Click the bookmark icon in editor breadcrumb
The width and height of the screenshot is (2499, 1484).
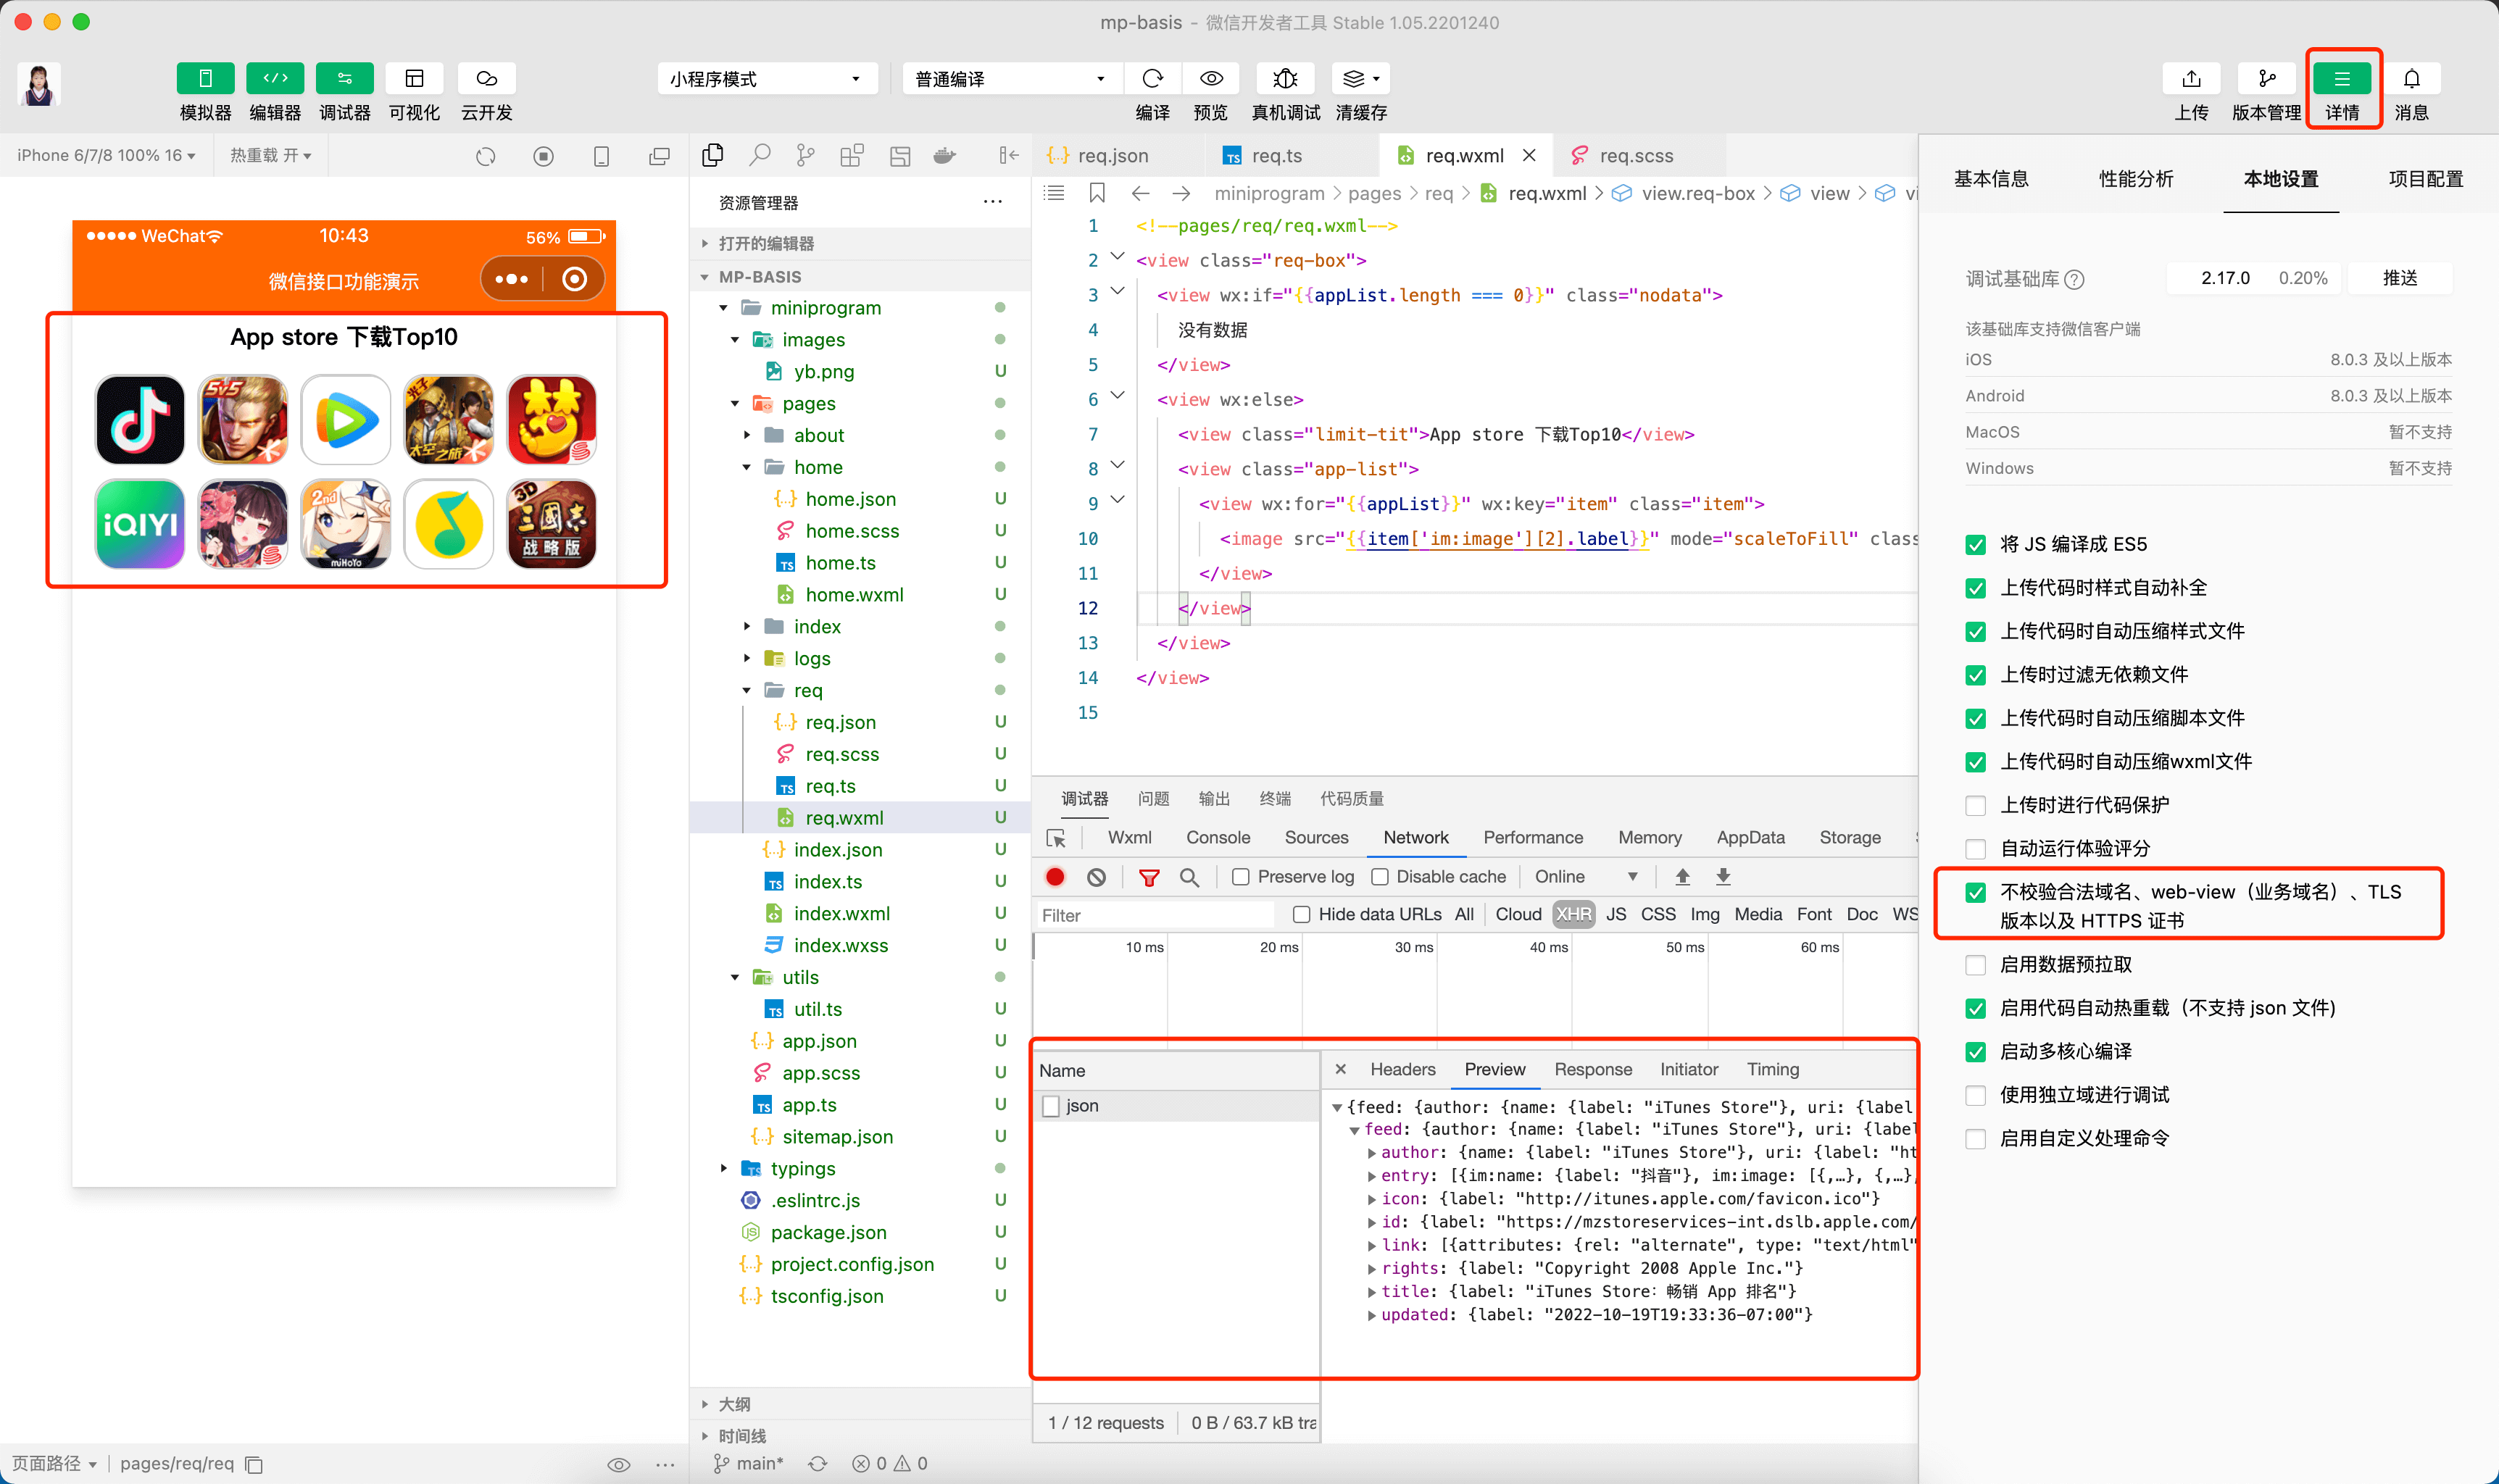tap(1097, 193)
